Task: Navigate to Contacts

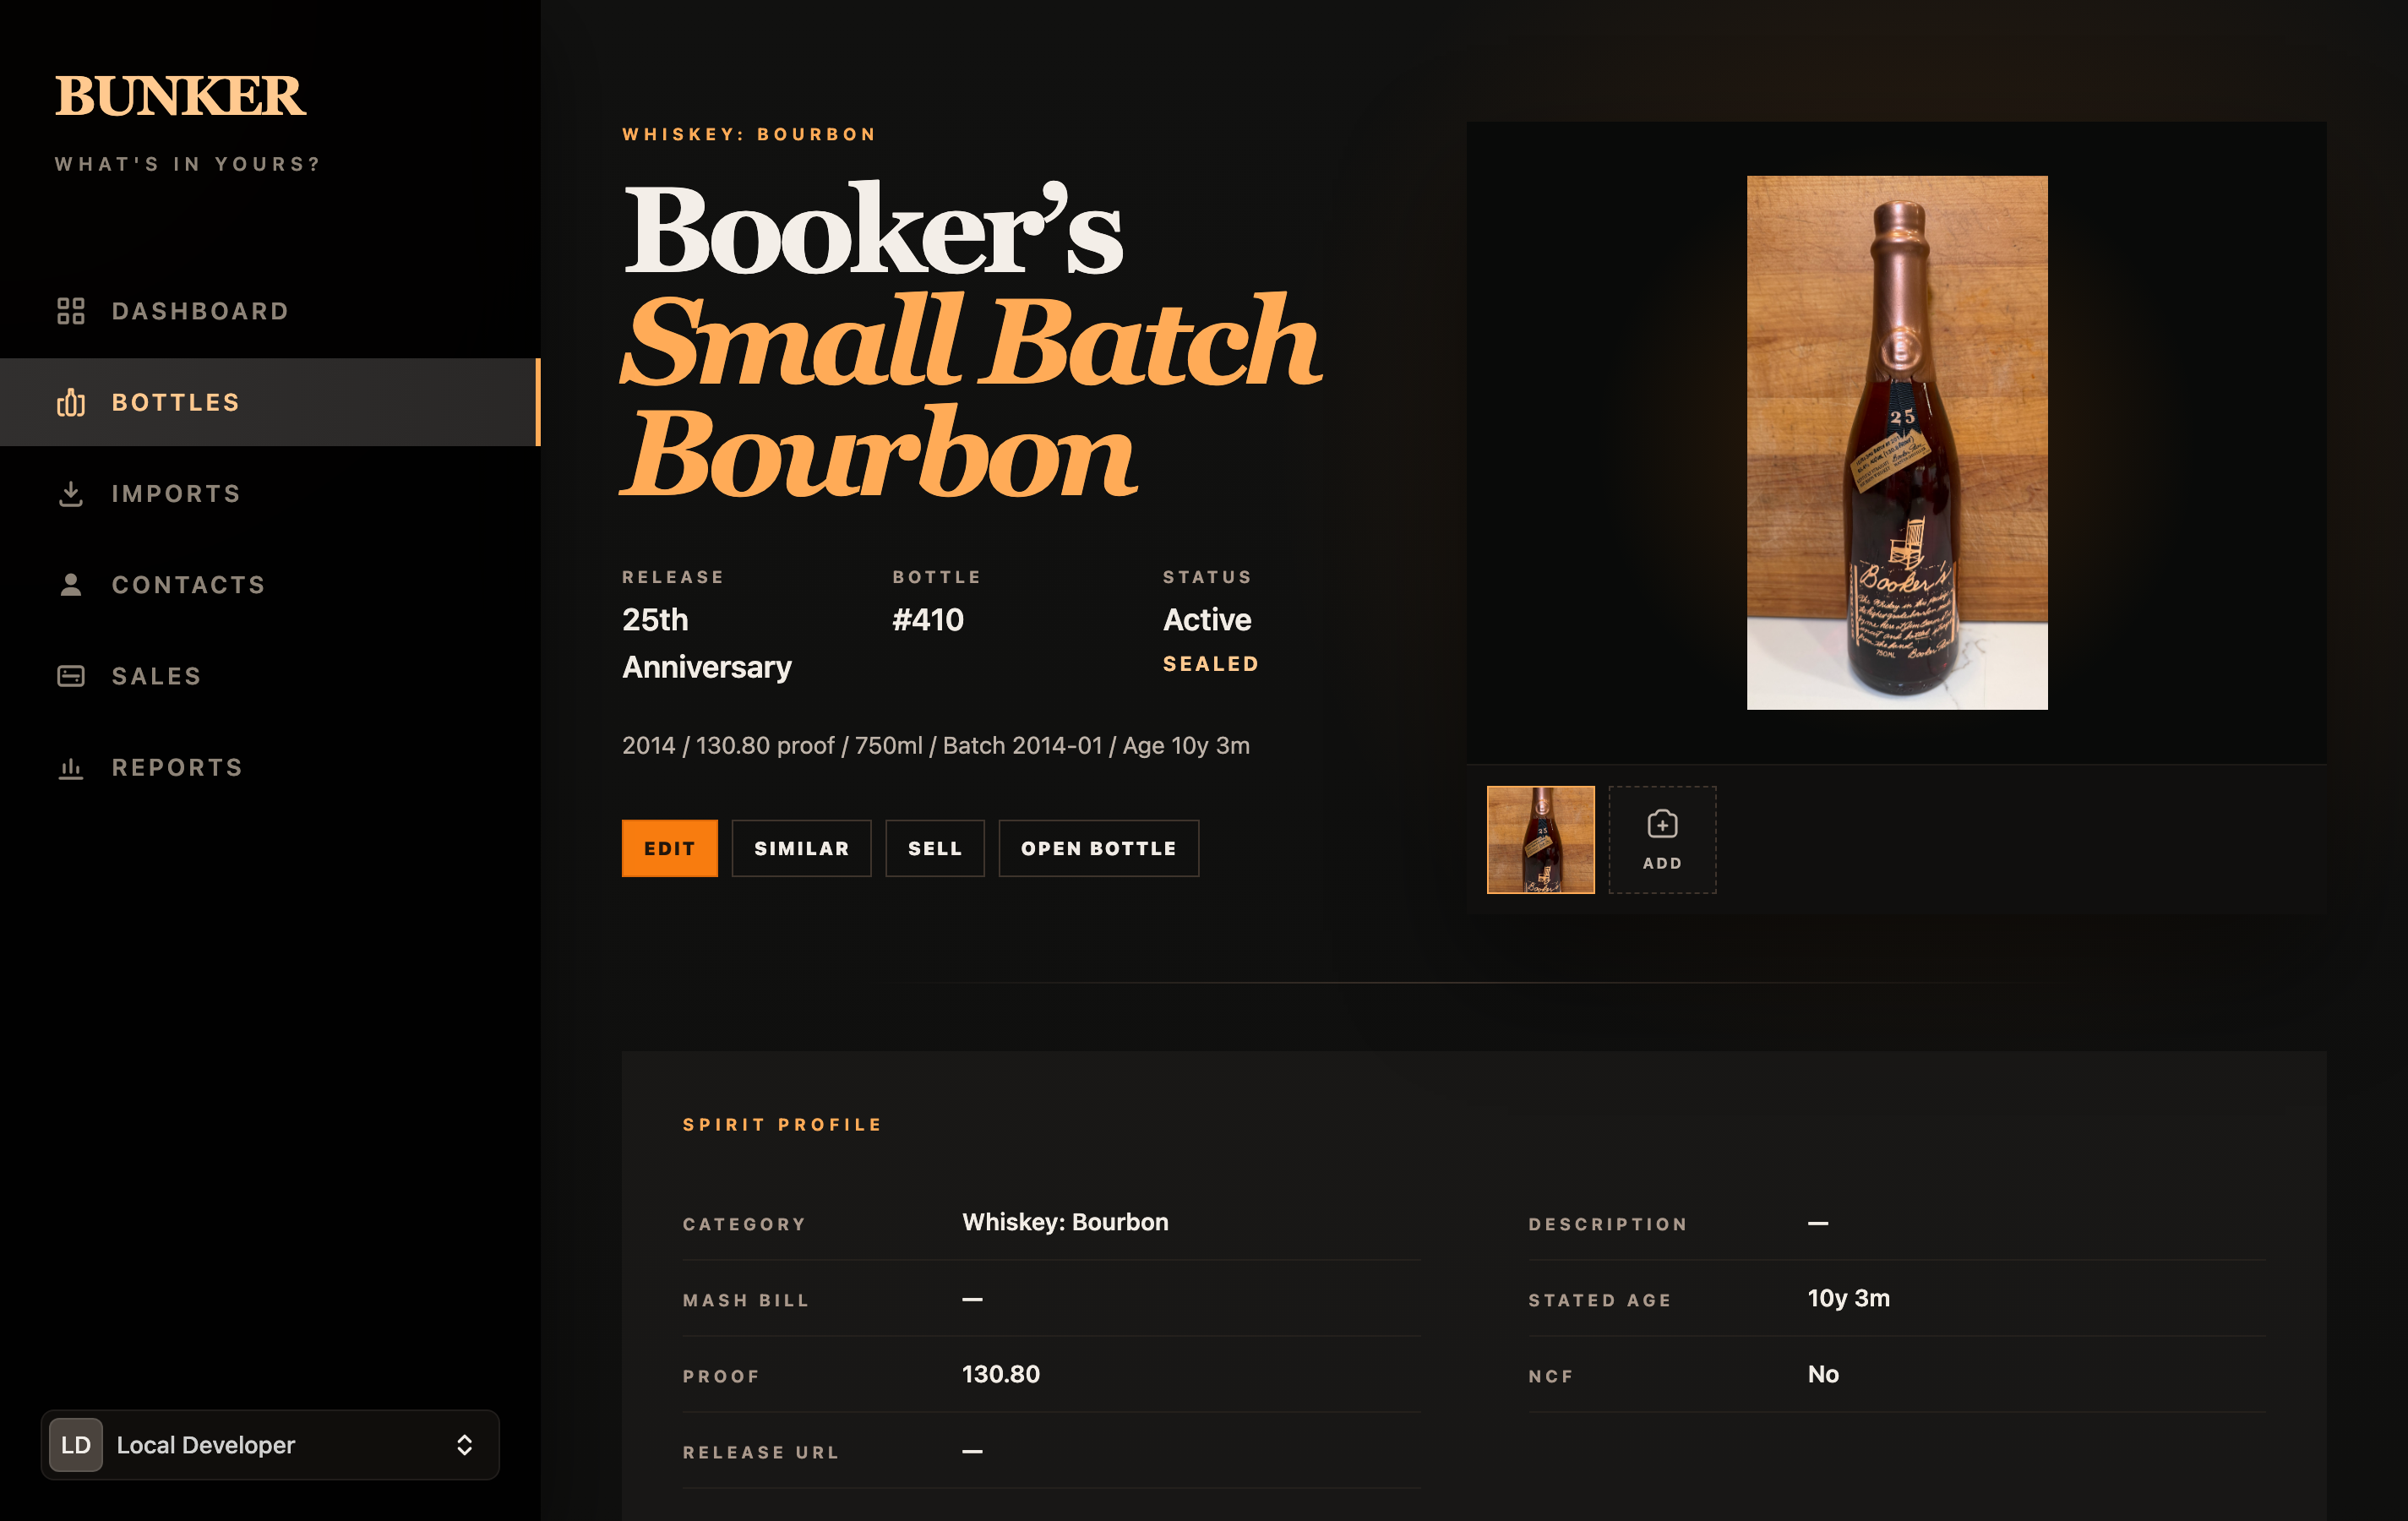Action: pos(270,585)
